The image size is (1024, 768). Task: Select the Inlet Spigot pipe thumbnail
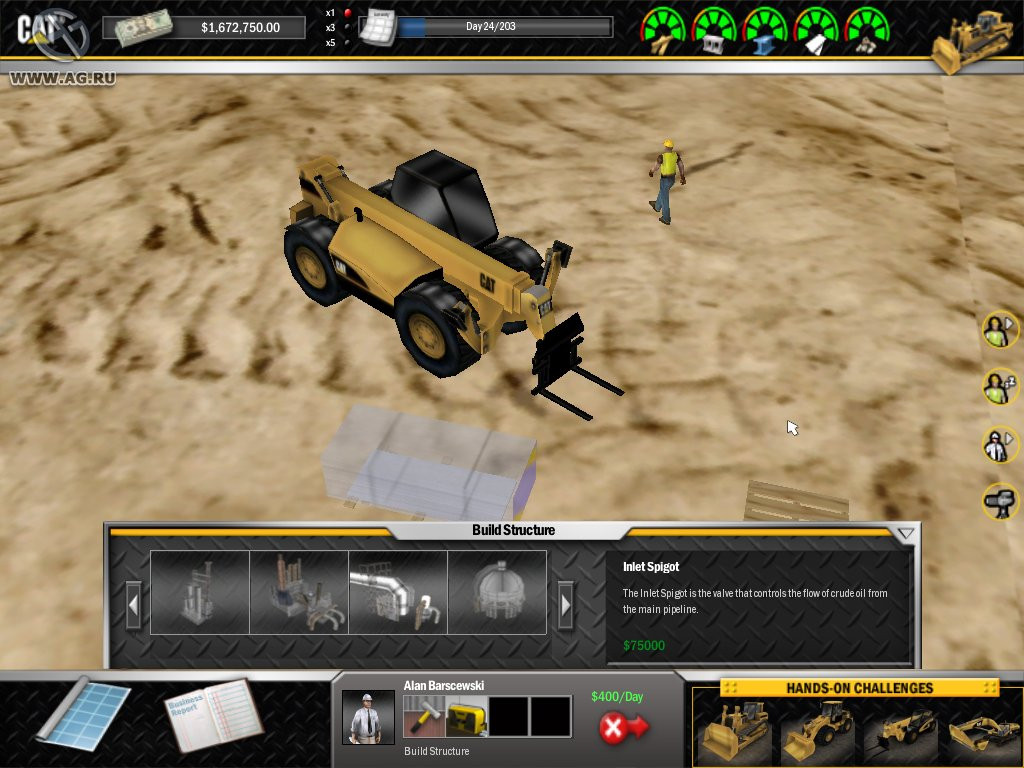(398, 592)
